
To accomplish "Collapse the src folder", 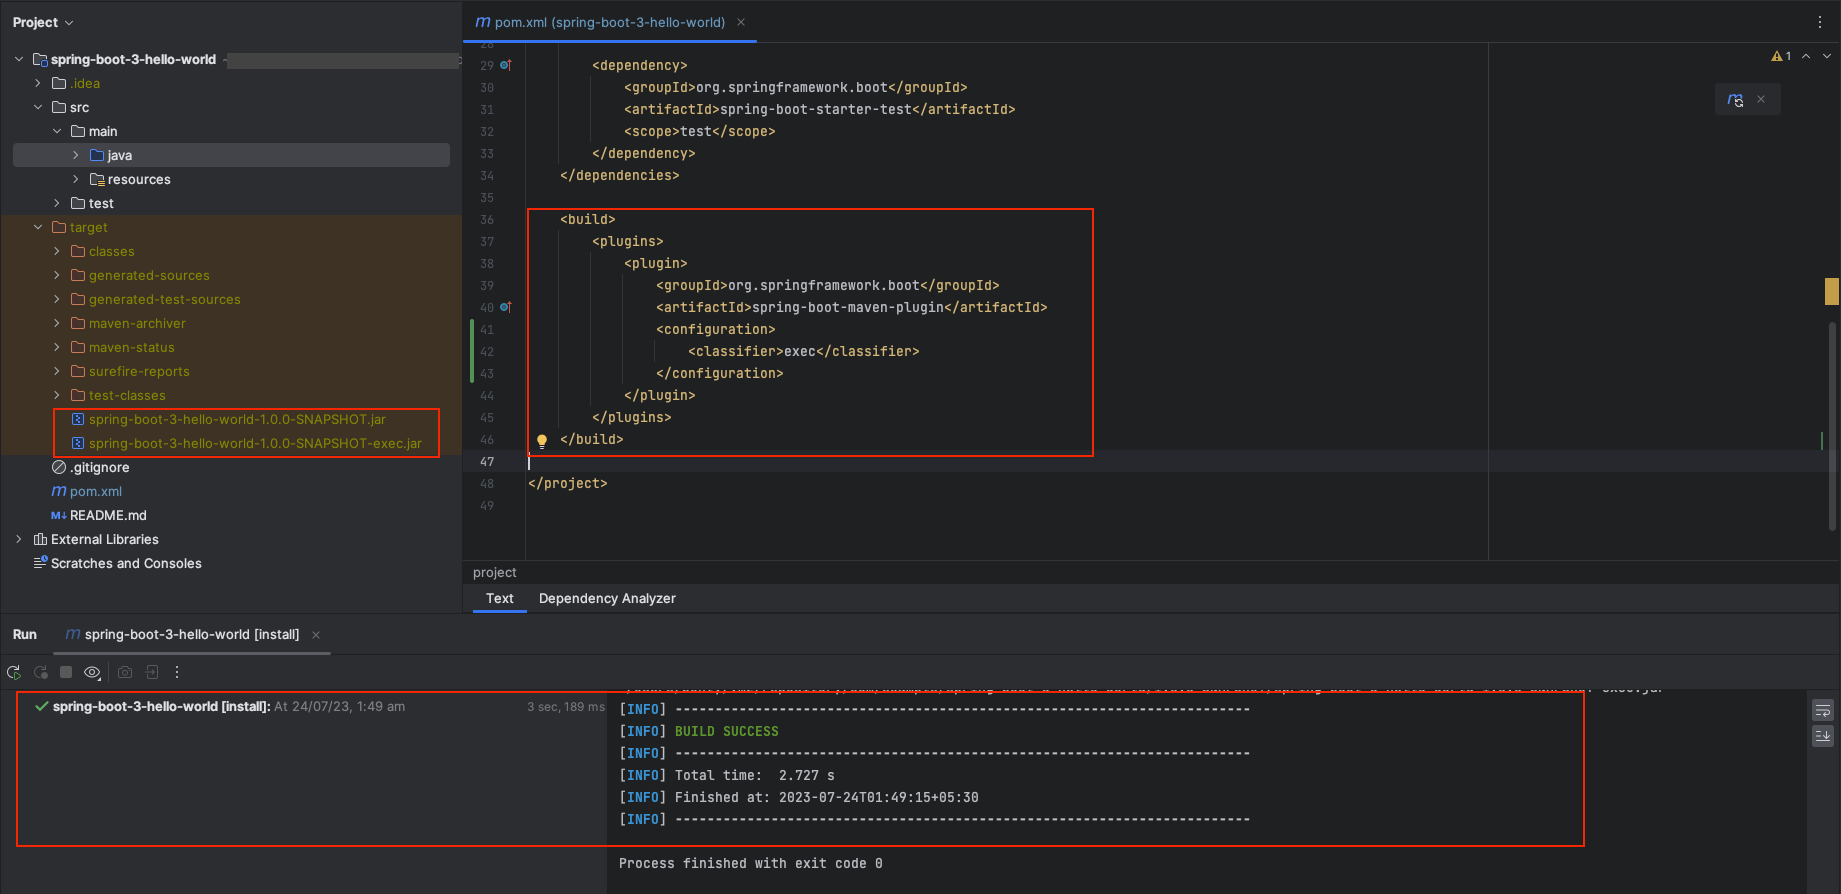I will 38,107.
